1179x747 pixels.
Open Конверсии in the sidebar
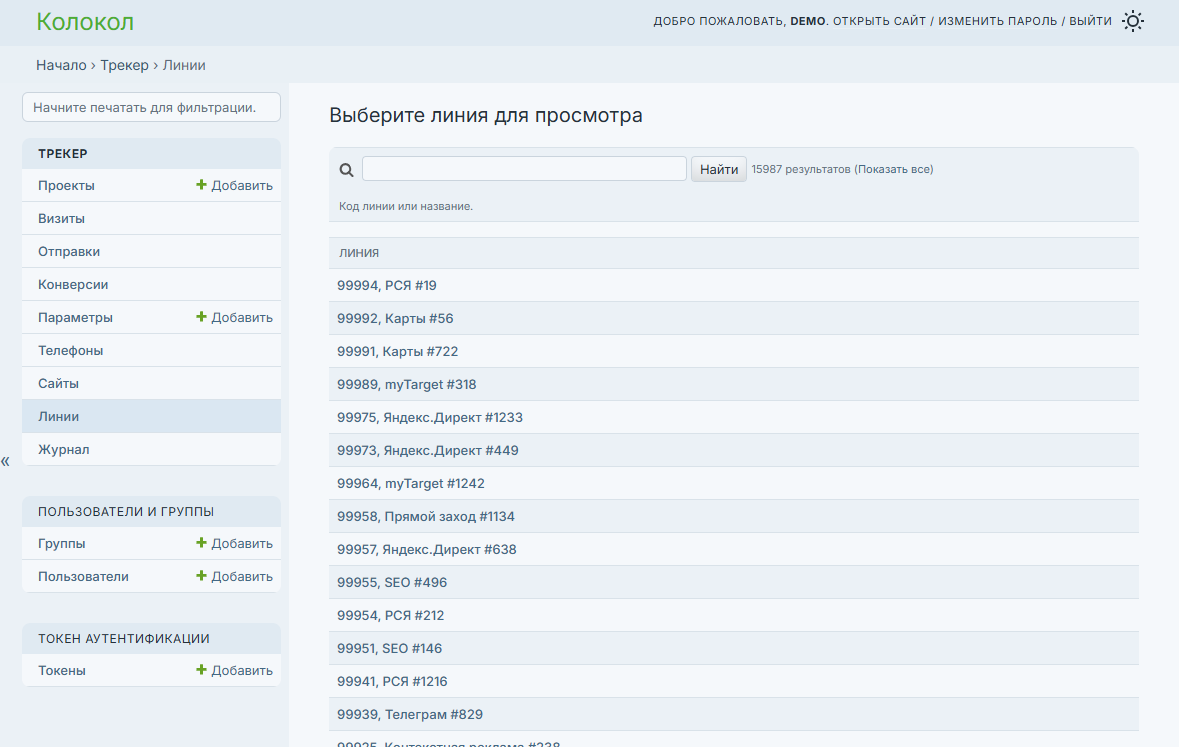(73, 284)
